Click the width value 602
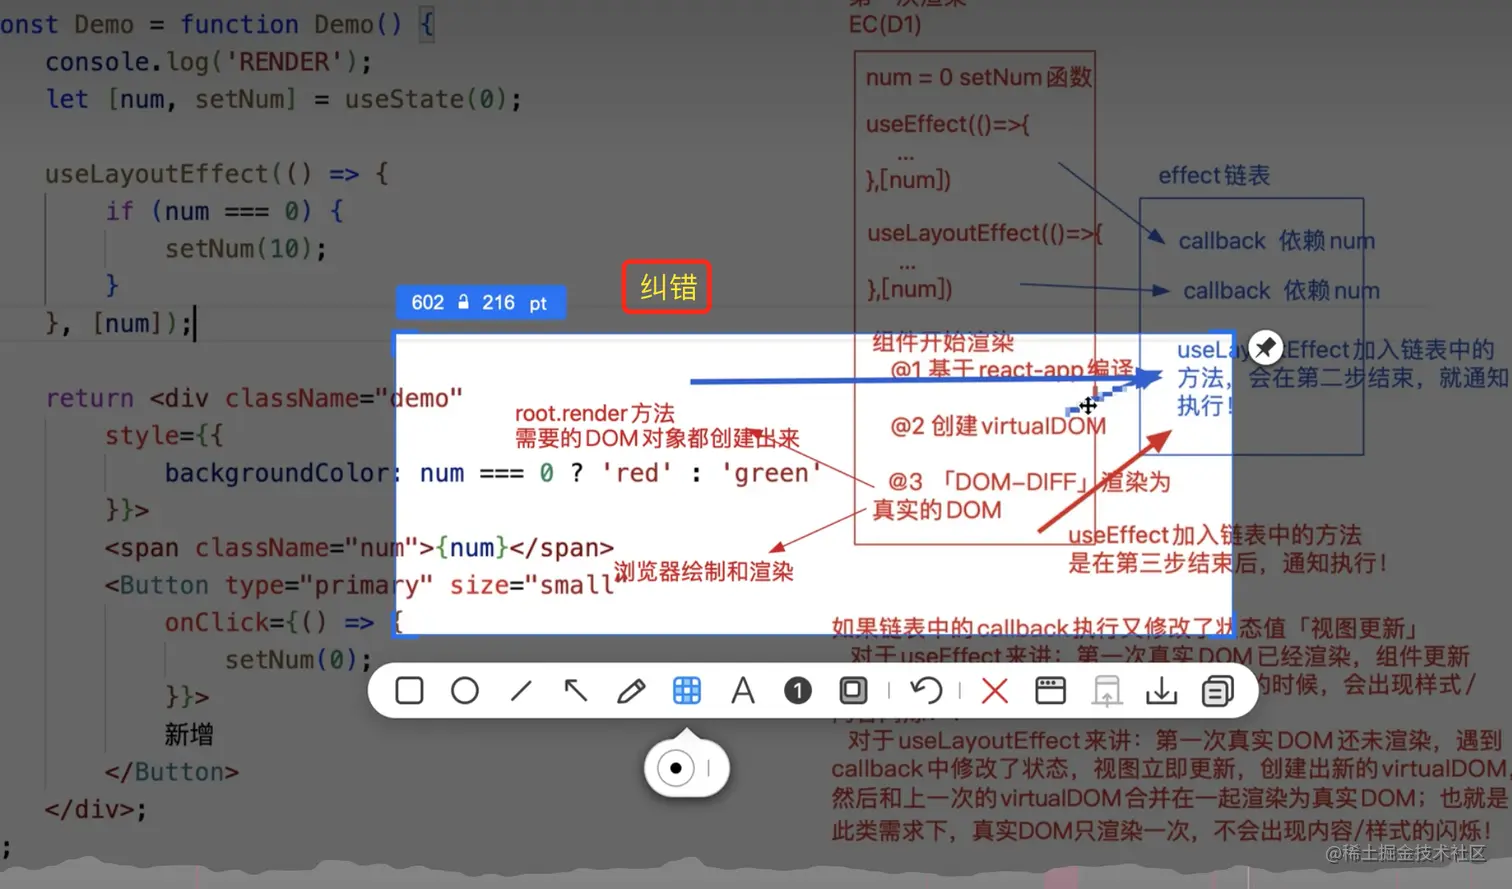 (x=428, y=303)
